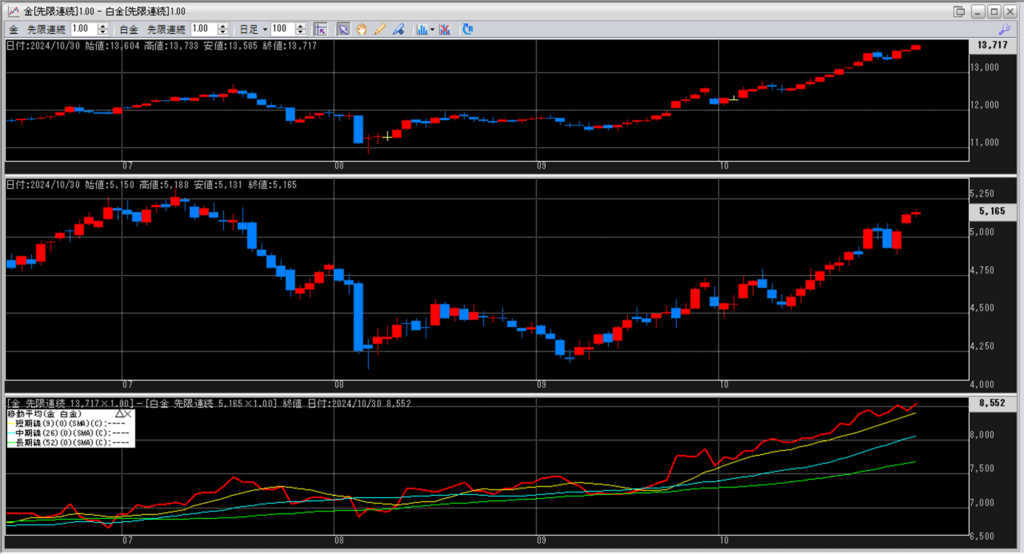Click the blue eraser brush tool icon

coord(397,29)
